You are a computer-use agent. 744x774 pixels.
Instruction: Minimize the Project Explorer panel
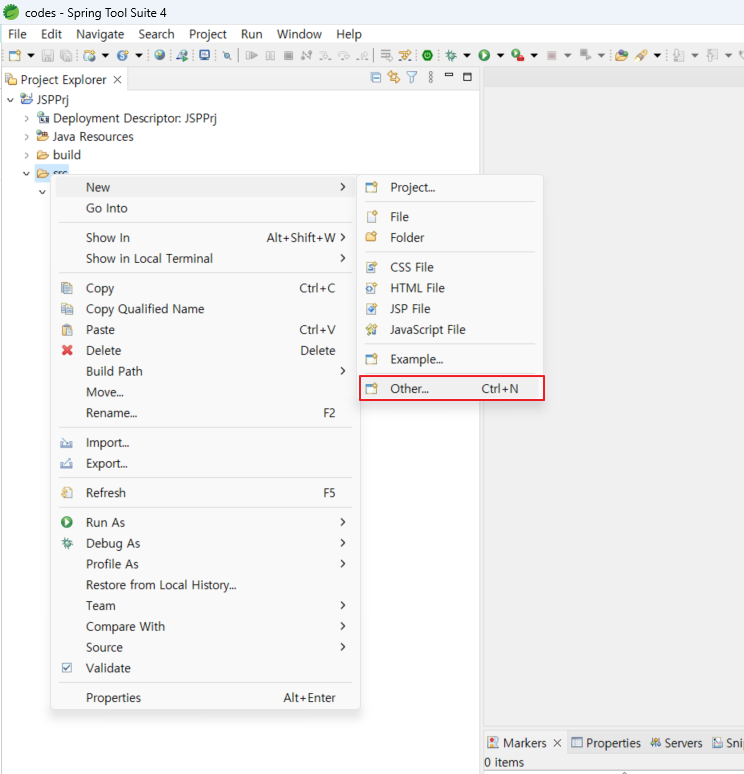click(x=449, y=76)
